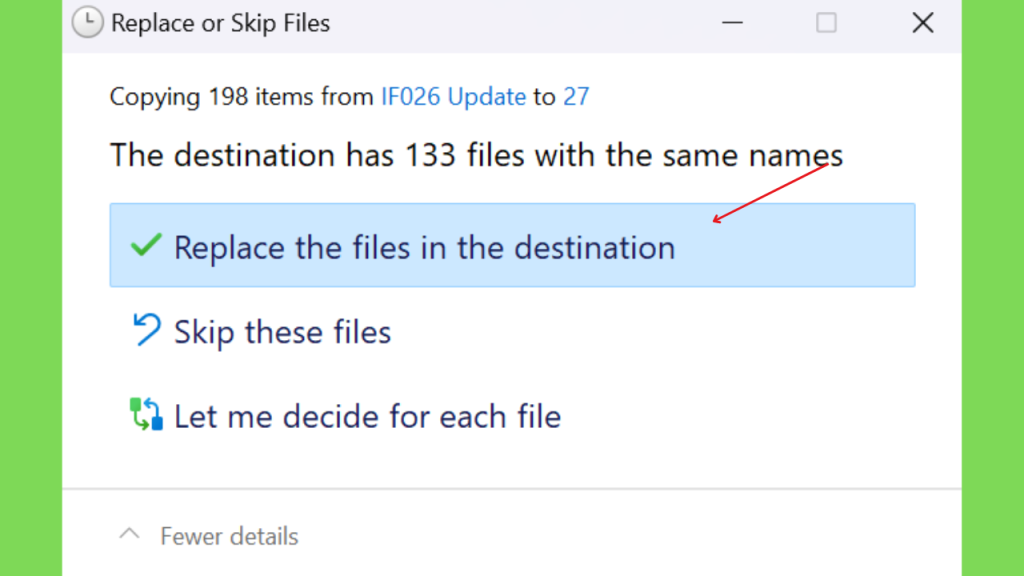The height and width of the screenshot is (576, 1024).
Task: Click the red annotation arrow
Action: [771, 193]
